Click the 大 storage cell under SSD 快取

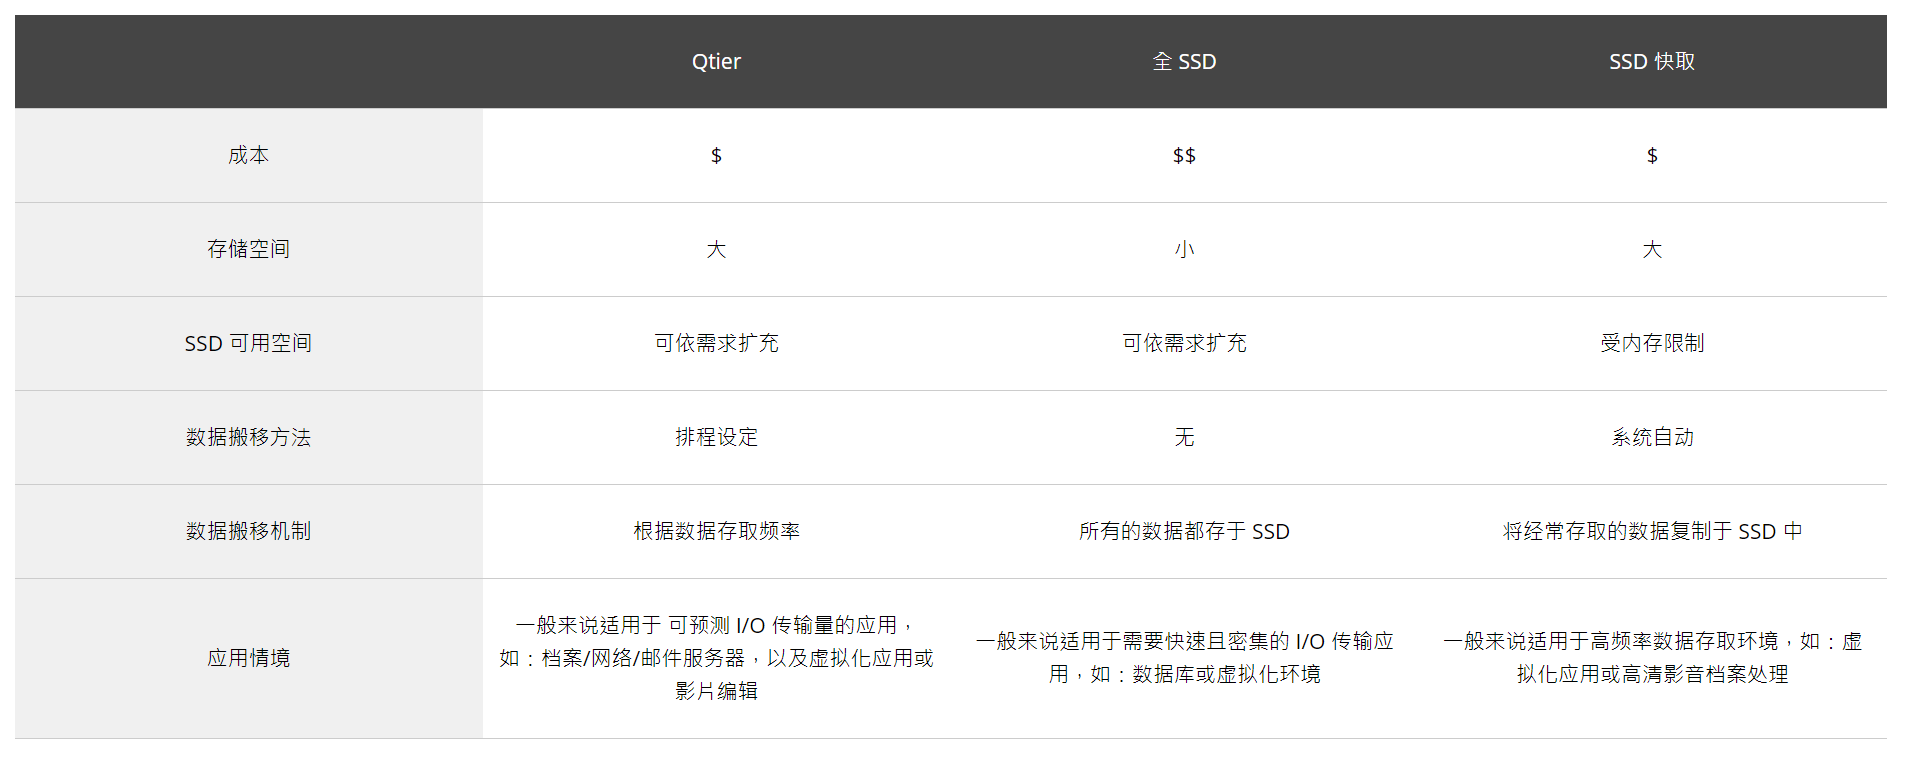pyautogui.click(x=1652, y=249)
